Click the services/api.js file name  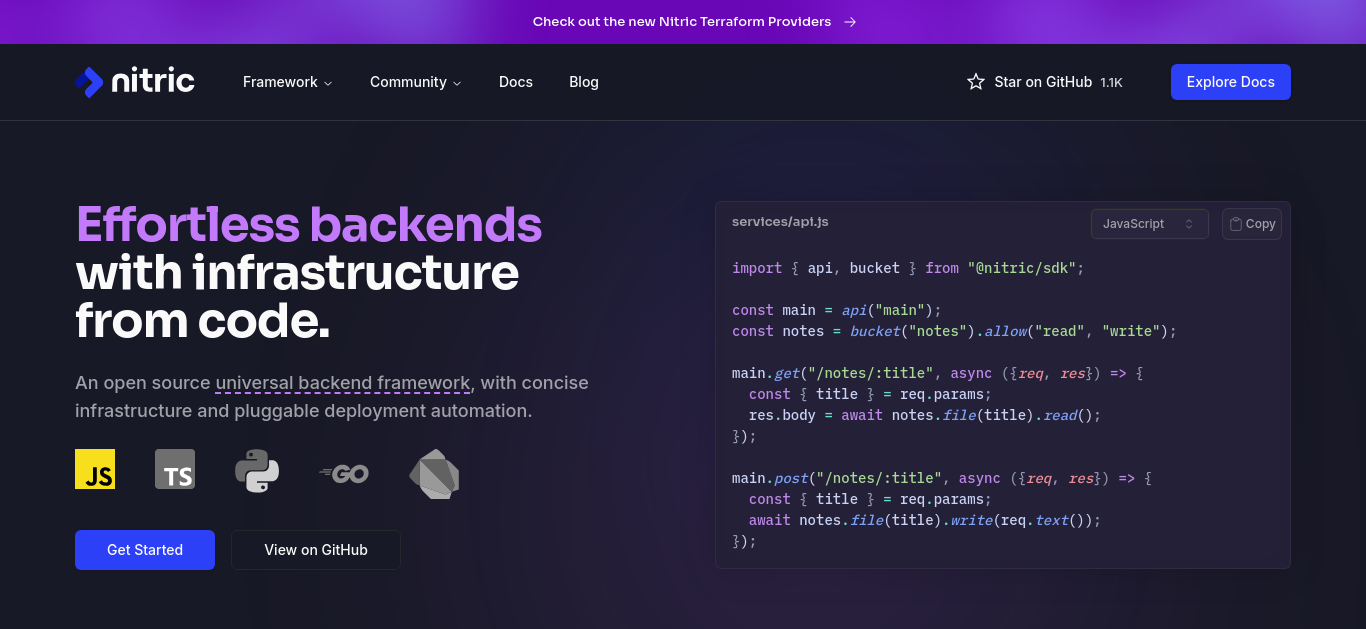tap(780, 222)
